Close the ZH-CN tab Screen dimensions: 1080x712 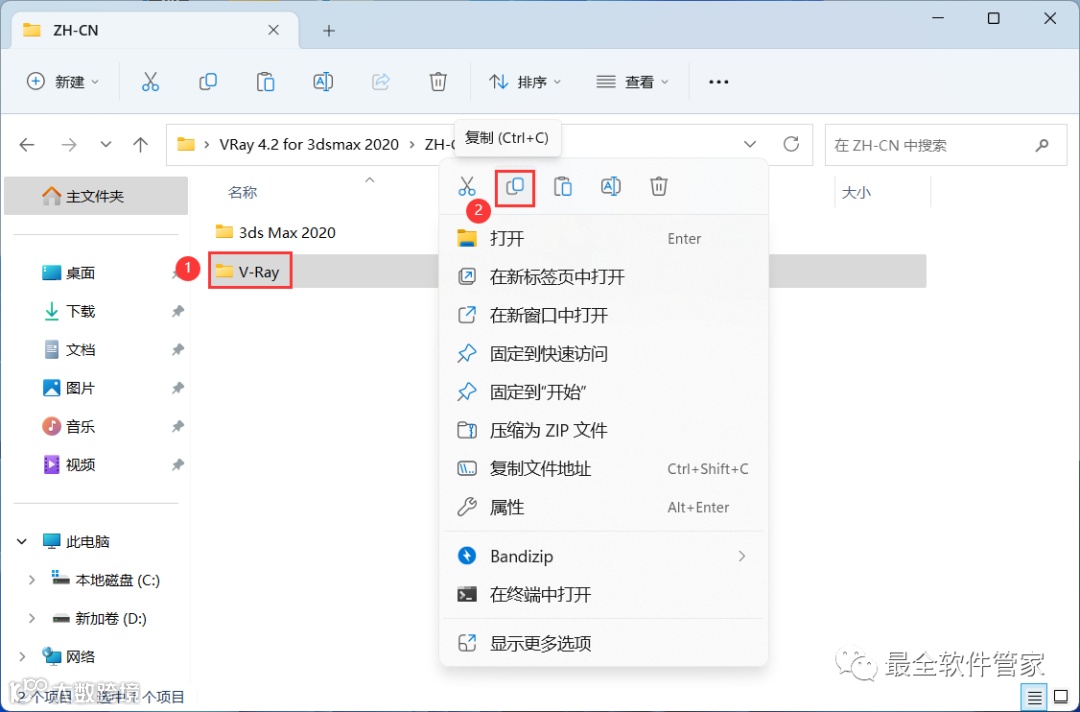click(x=273, y=30)
